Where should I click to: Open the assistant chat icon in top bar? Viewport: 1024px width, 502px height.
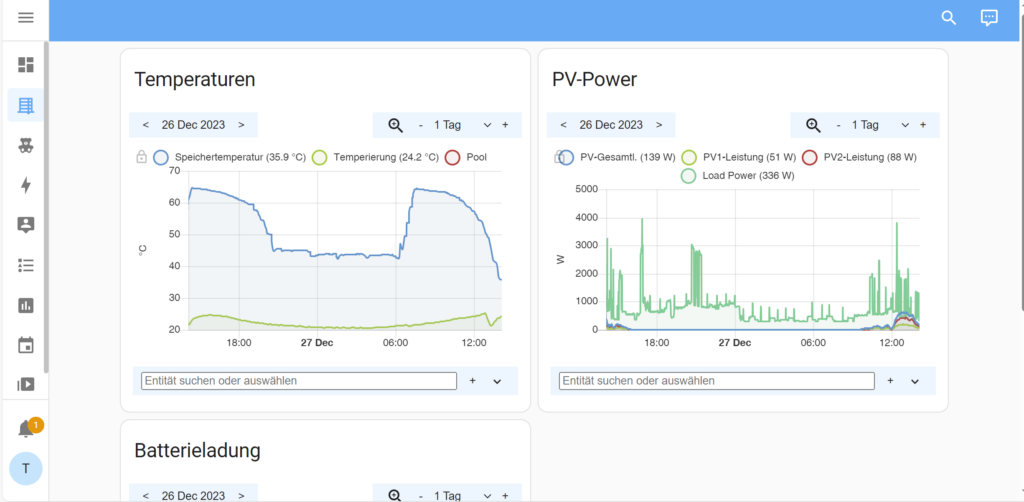coord(989,18)
